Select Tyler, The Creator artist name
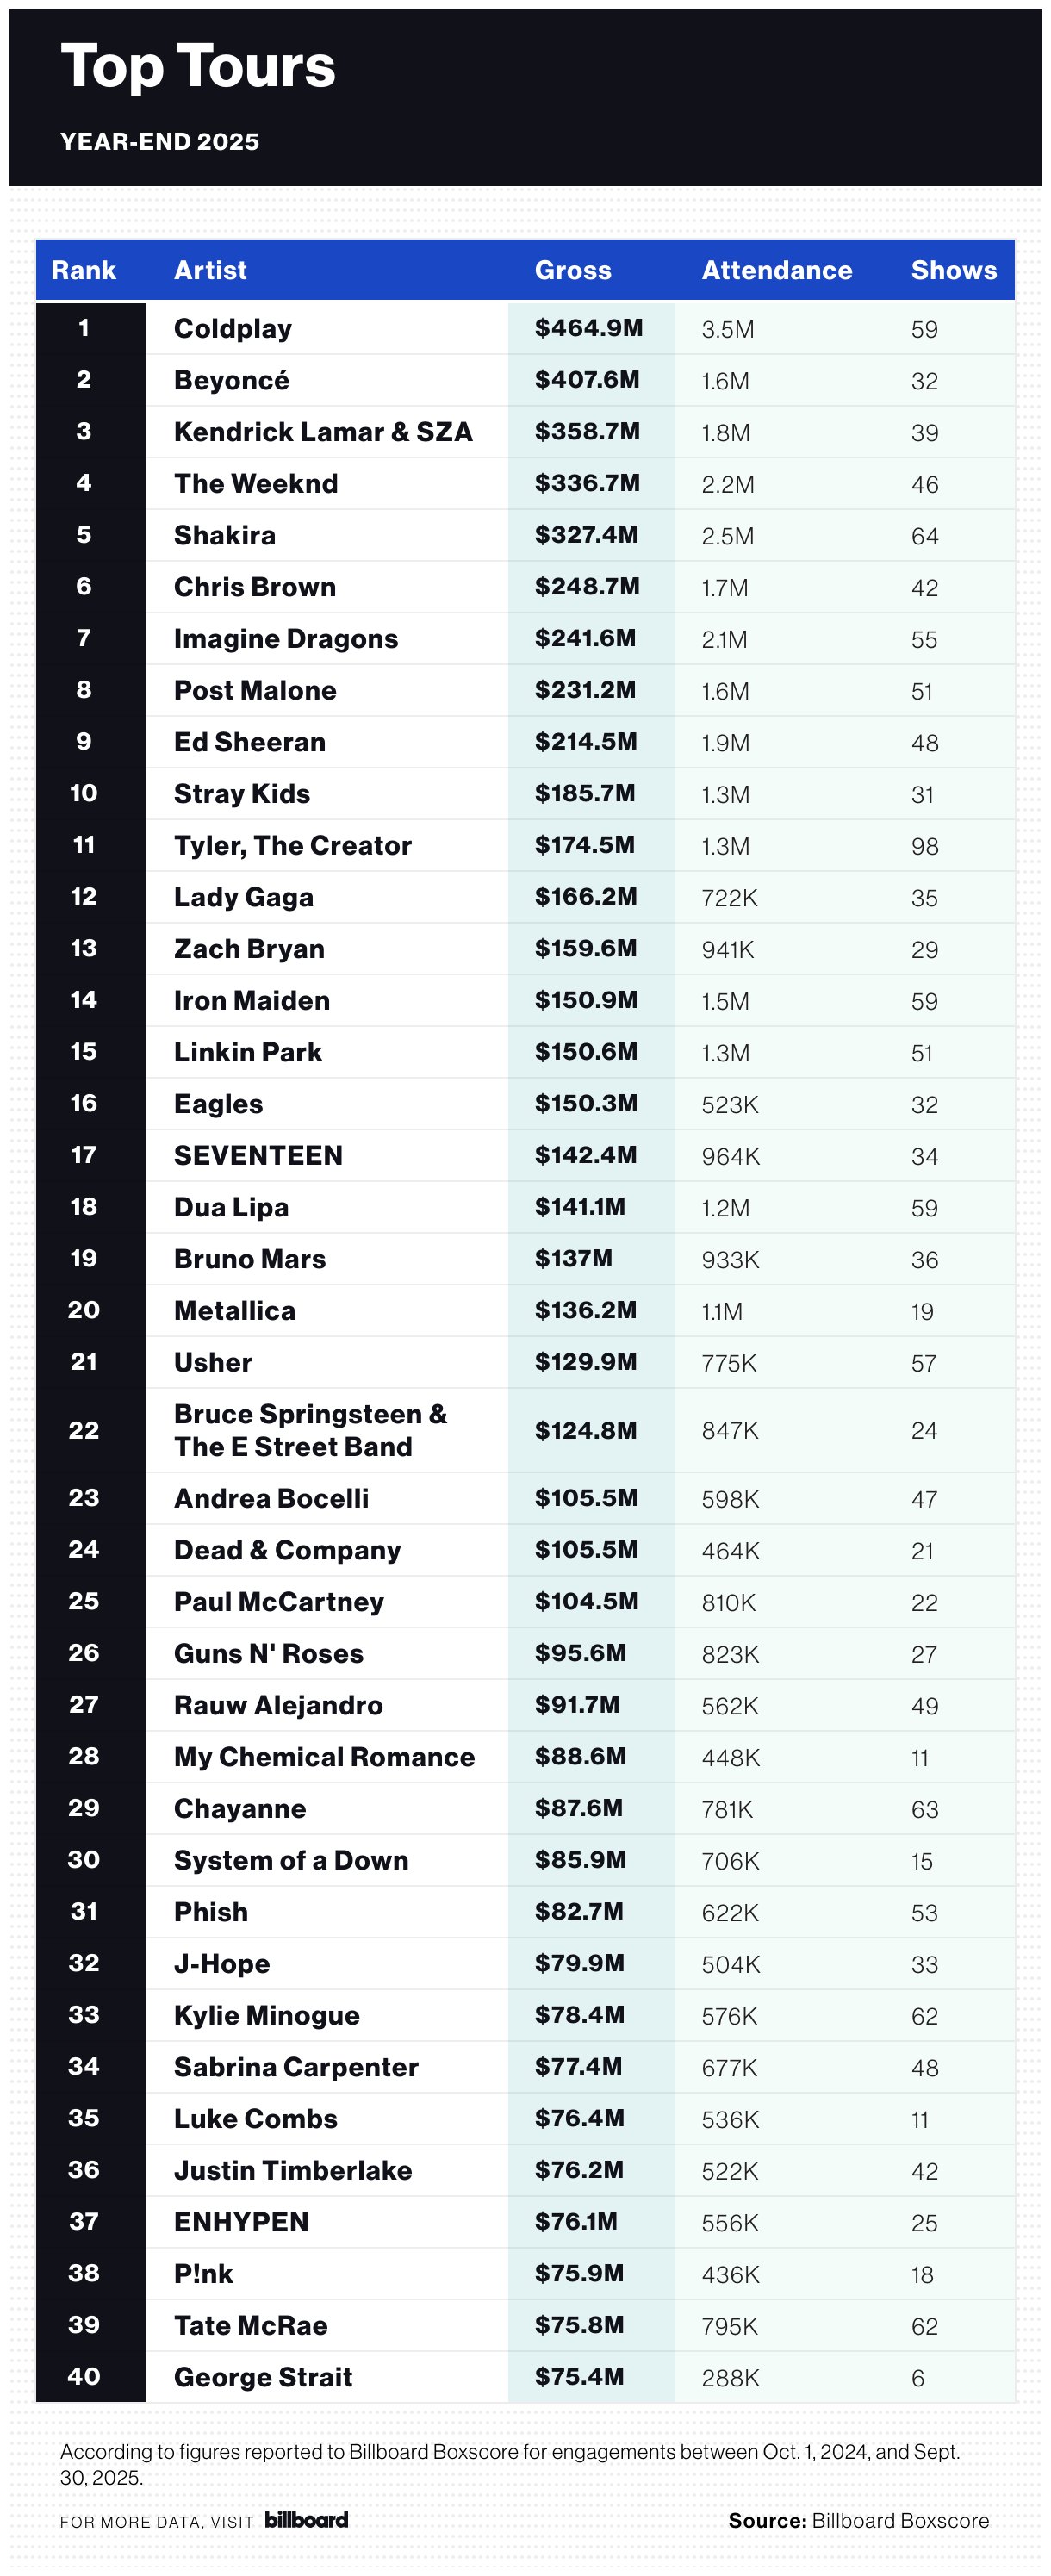 293,845
